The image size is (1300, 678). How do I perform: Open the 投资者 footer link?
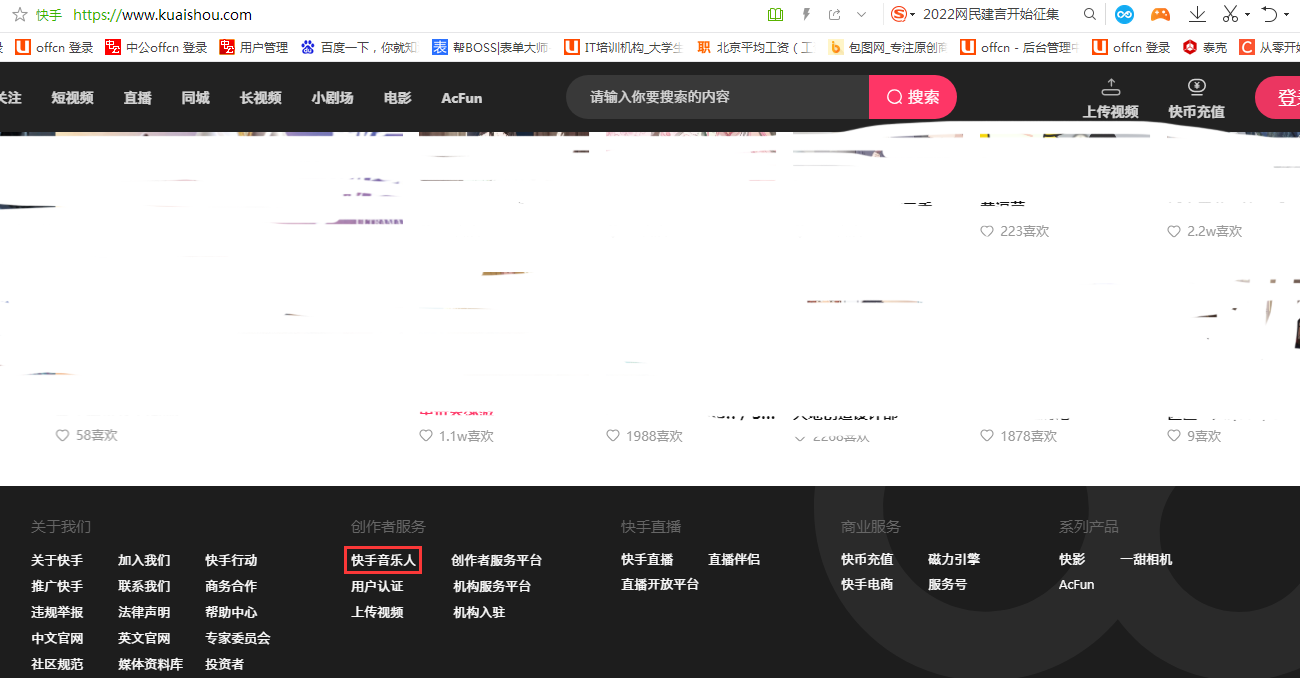(224, 664)
